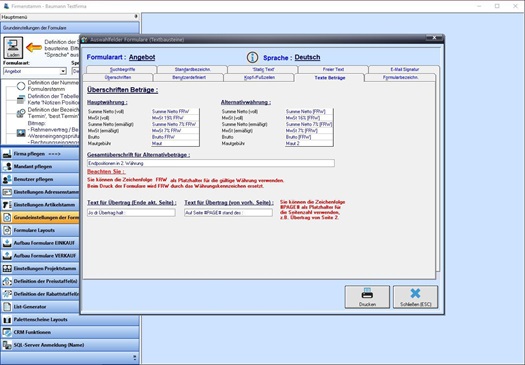Click Alternativwährung Brutto [FRW] field
The image size is (525, 365).
pyautogui.click(x=309, y=137)
